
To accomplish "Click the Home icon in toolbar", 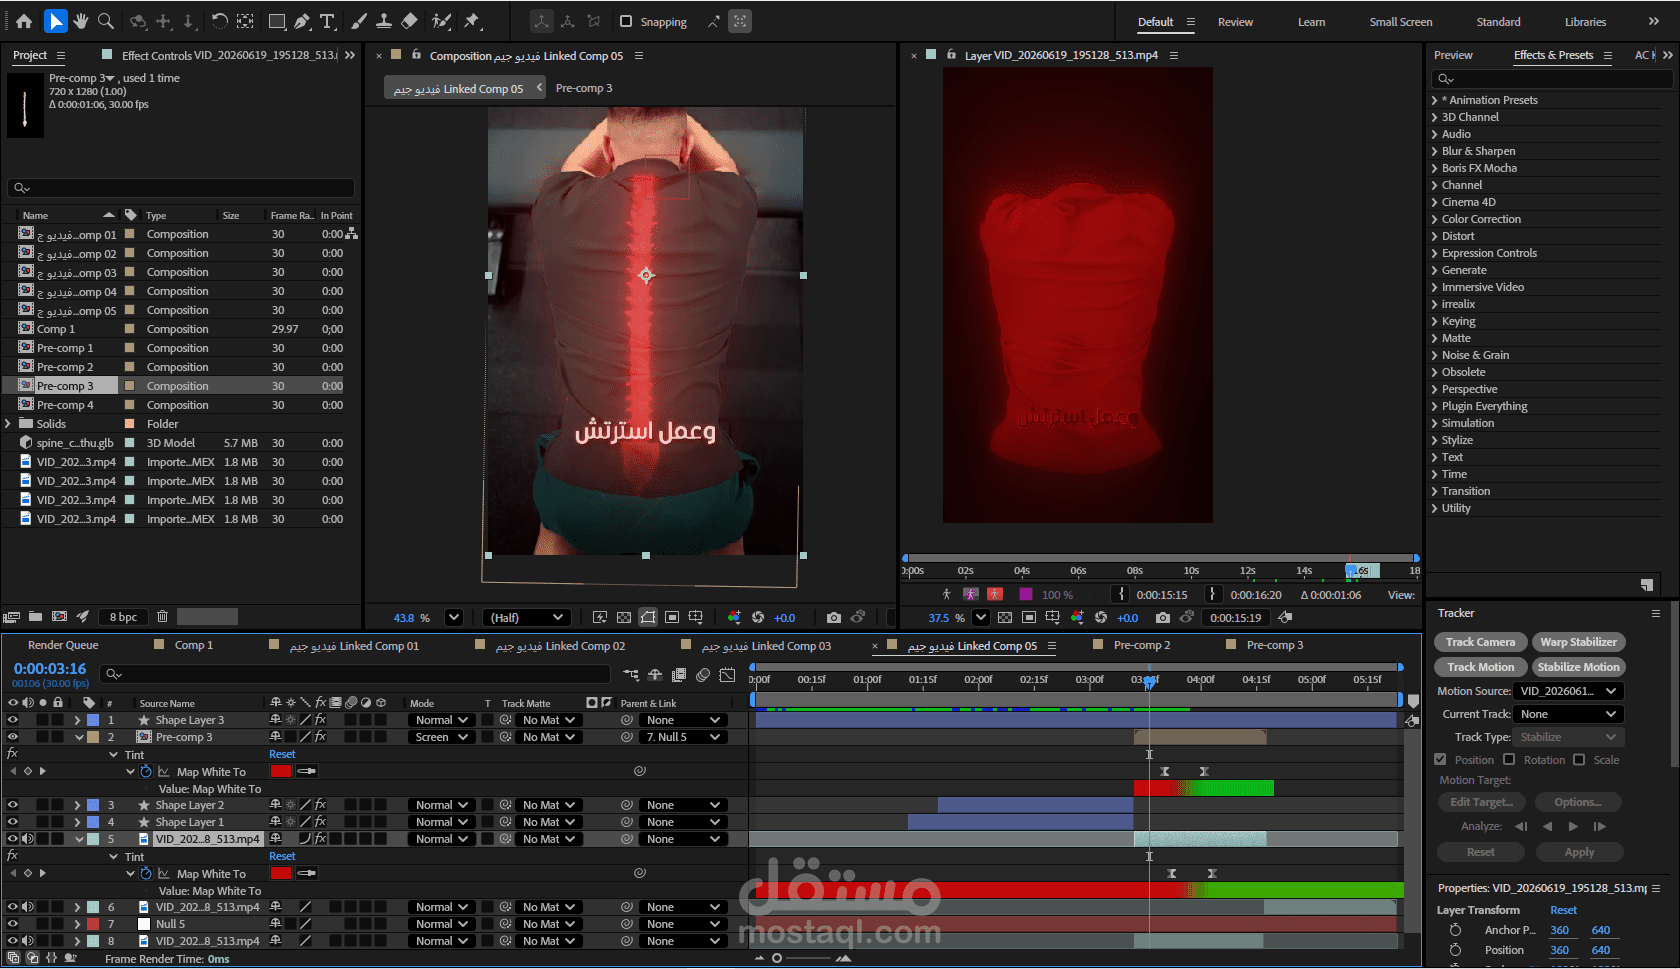I will click(24, 21).
